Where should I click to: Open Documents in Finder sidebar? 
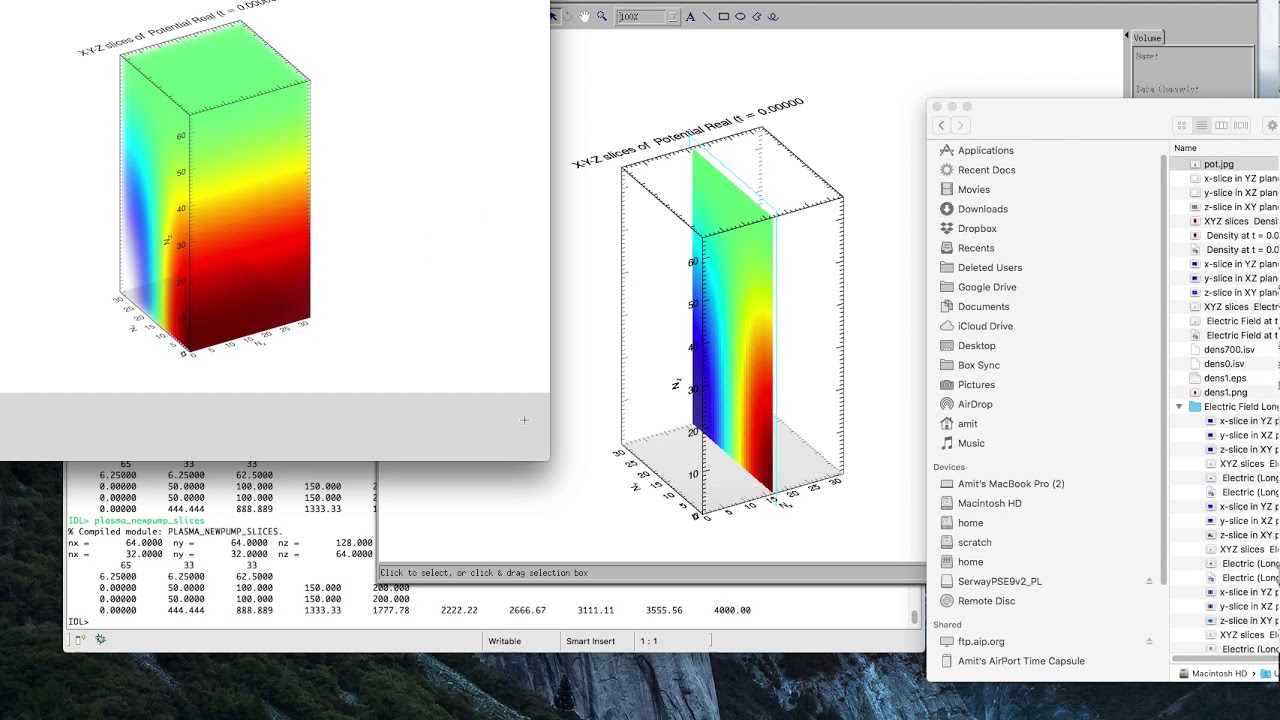[983, 306]
